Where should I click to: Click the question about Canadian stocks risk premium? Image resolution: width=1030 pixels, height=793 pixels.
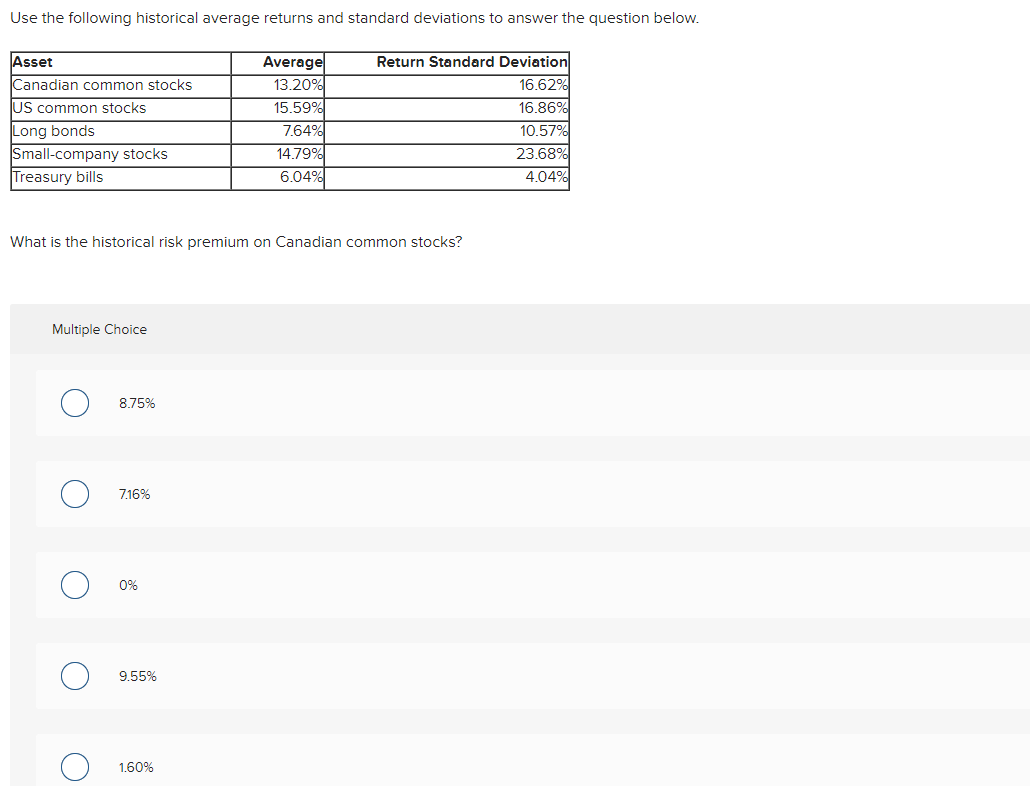pyautogui.click(x=235, y=241)
